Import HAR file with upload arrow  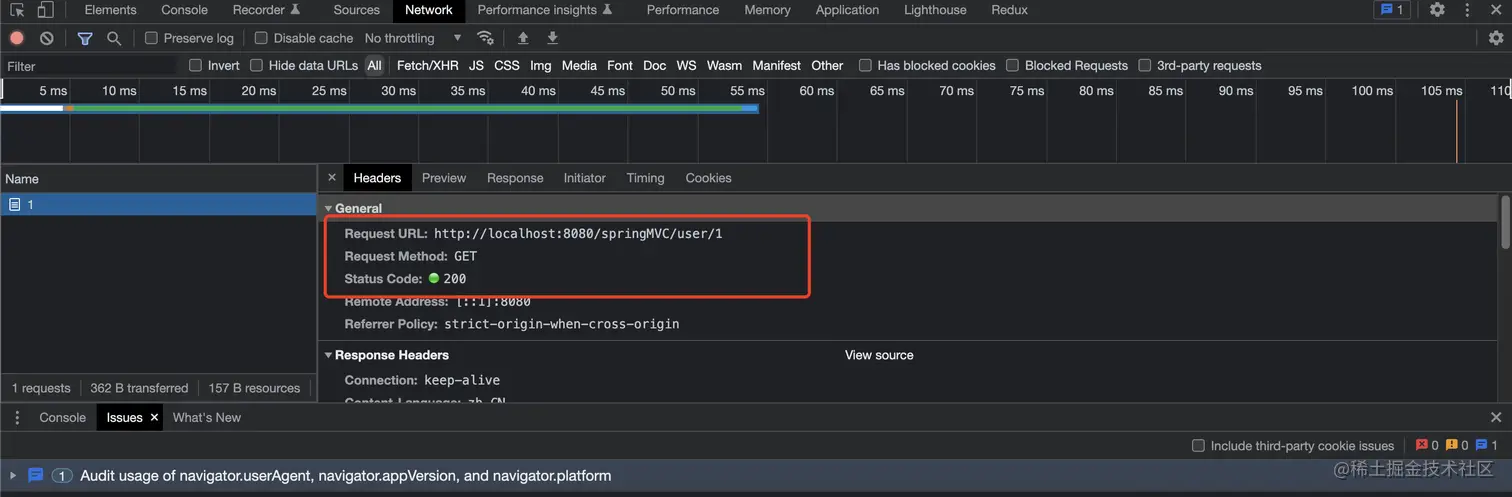(523, 38)
